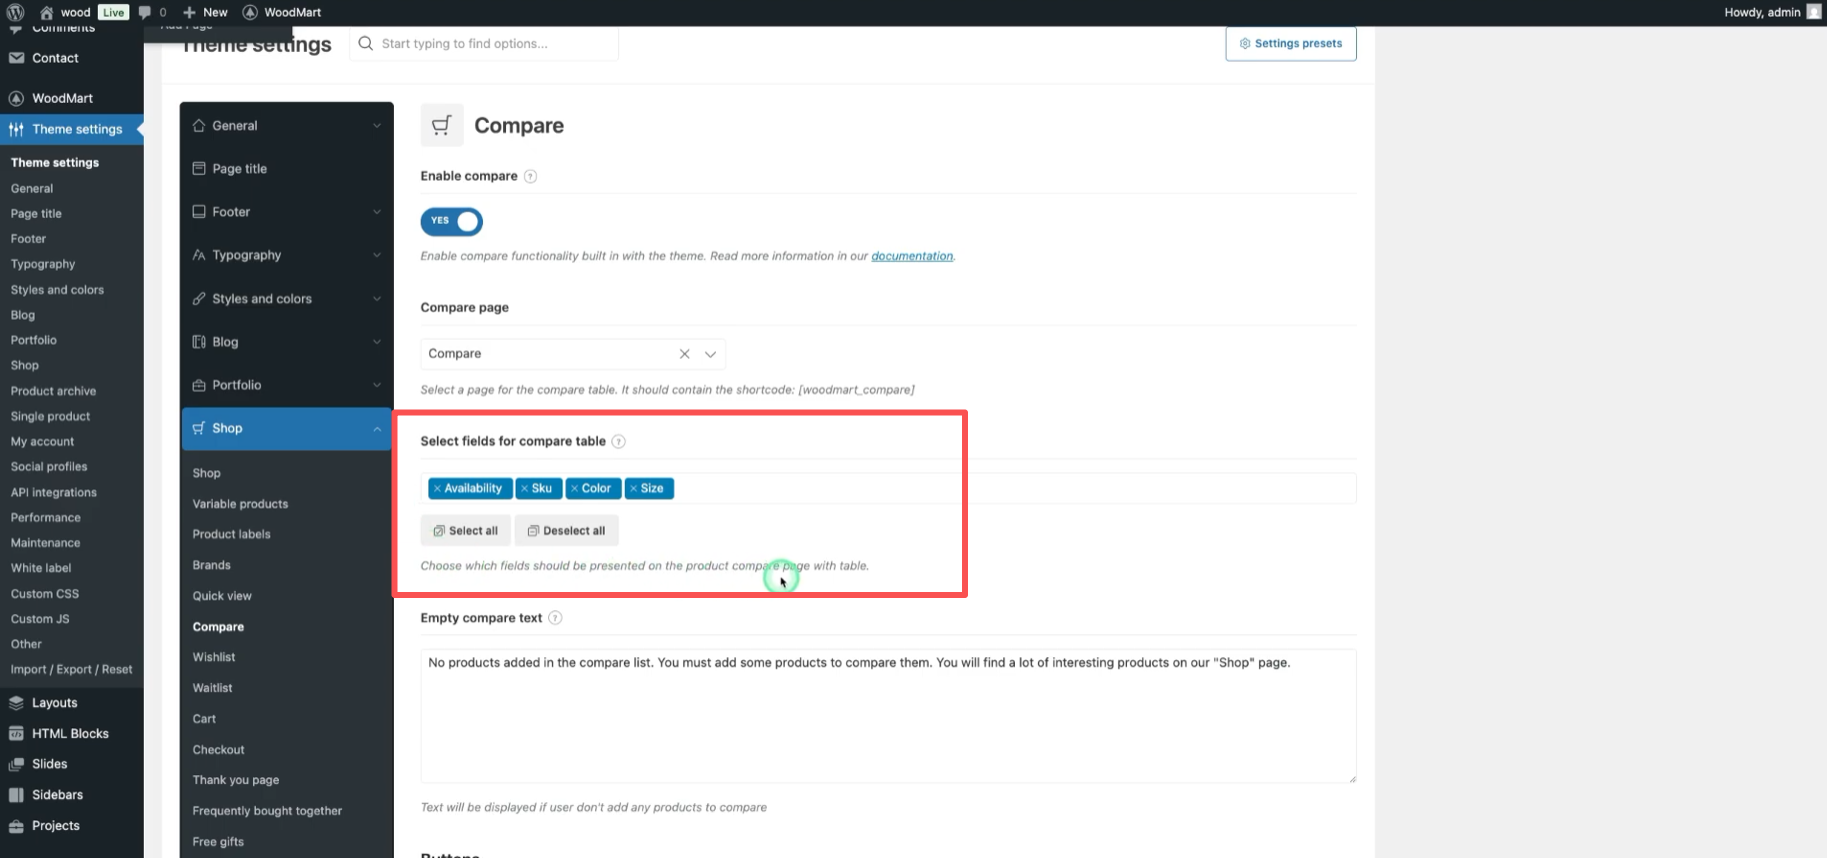Collapse the Shop settings section
The height and width of the screenshot is (858, 1827).
pos(287,428)
